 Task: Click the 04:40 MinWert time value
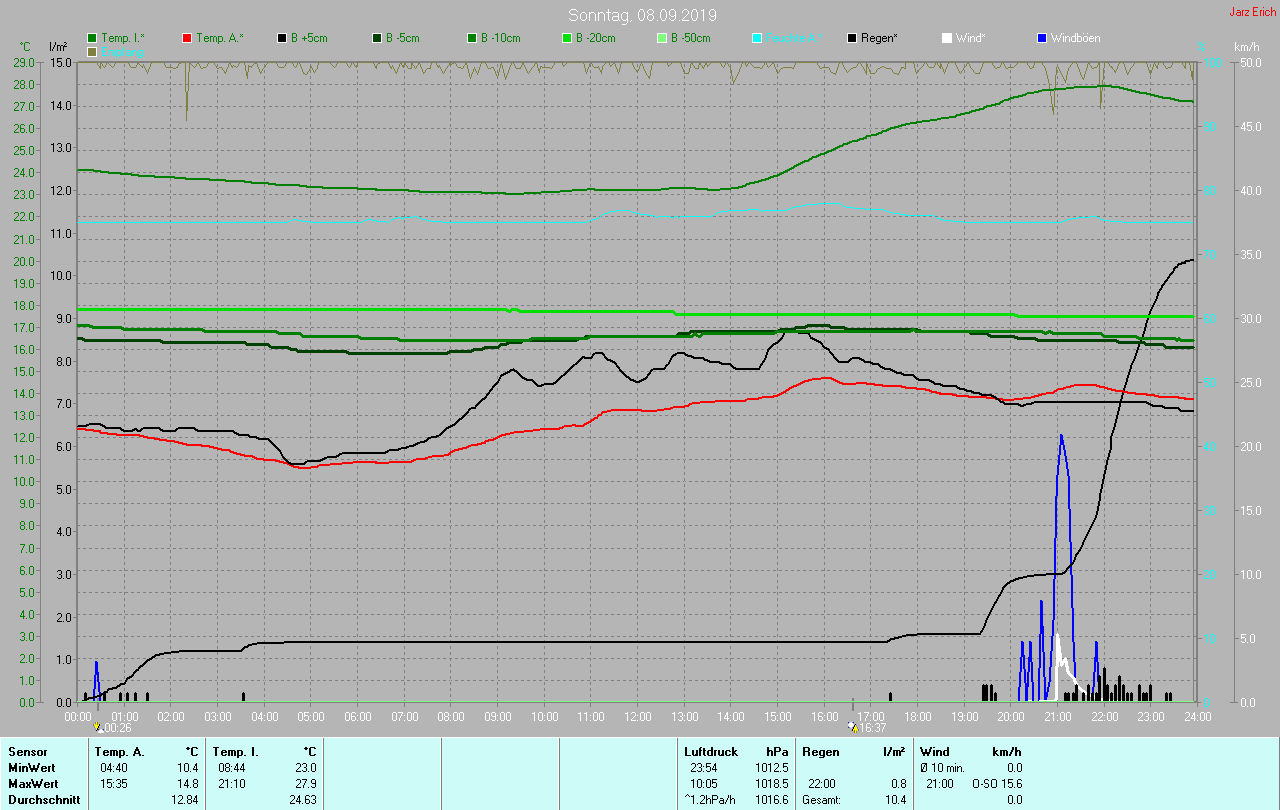(113, 767)
